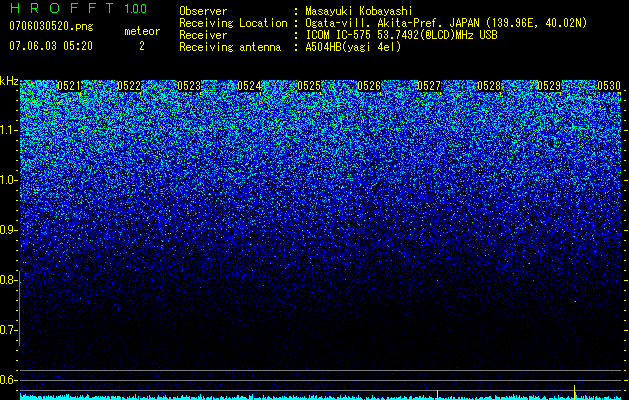Viewport: 629px width, 400px height.
Task: Click time marker 0528
Action: tap(489, 86)
